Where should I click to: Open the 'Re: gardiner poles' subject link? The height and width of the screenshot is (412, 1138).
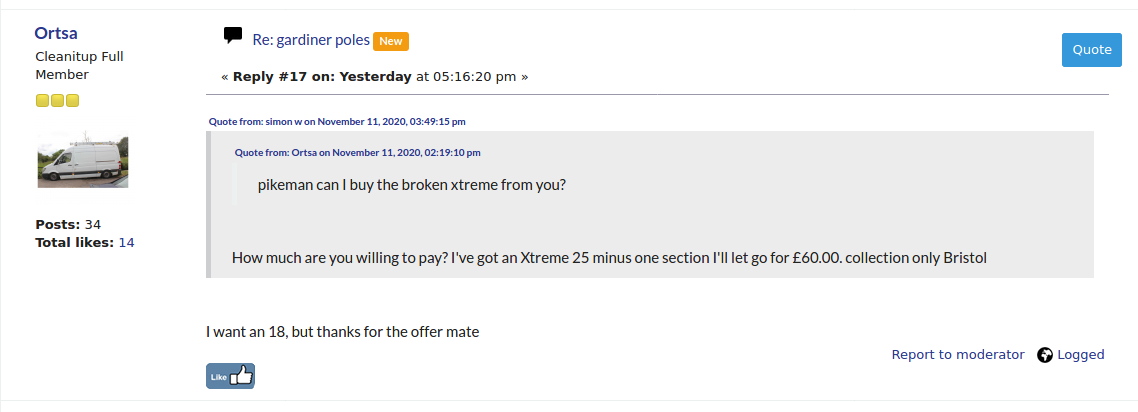coord(311,40)
